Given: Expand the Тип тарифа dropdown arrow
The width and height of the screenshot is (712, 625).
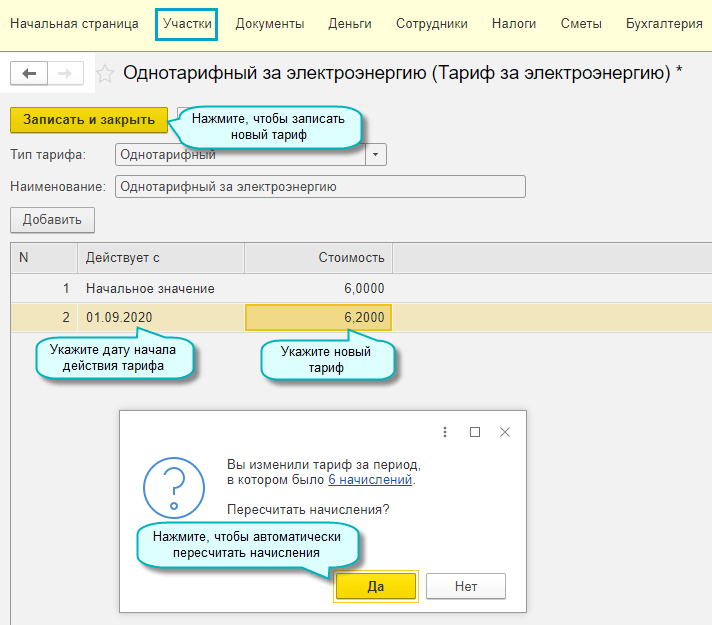Looking at the screenshot, I should [x=376, y=154].
